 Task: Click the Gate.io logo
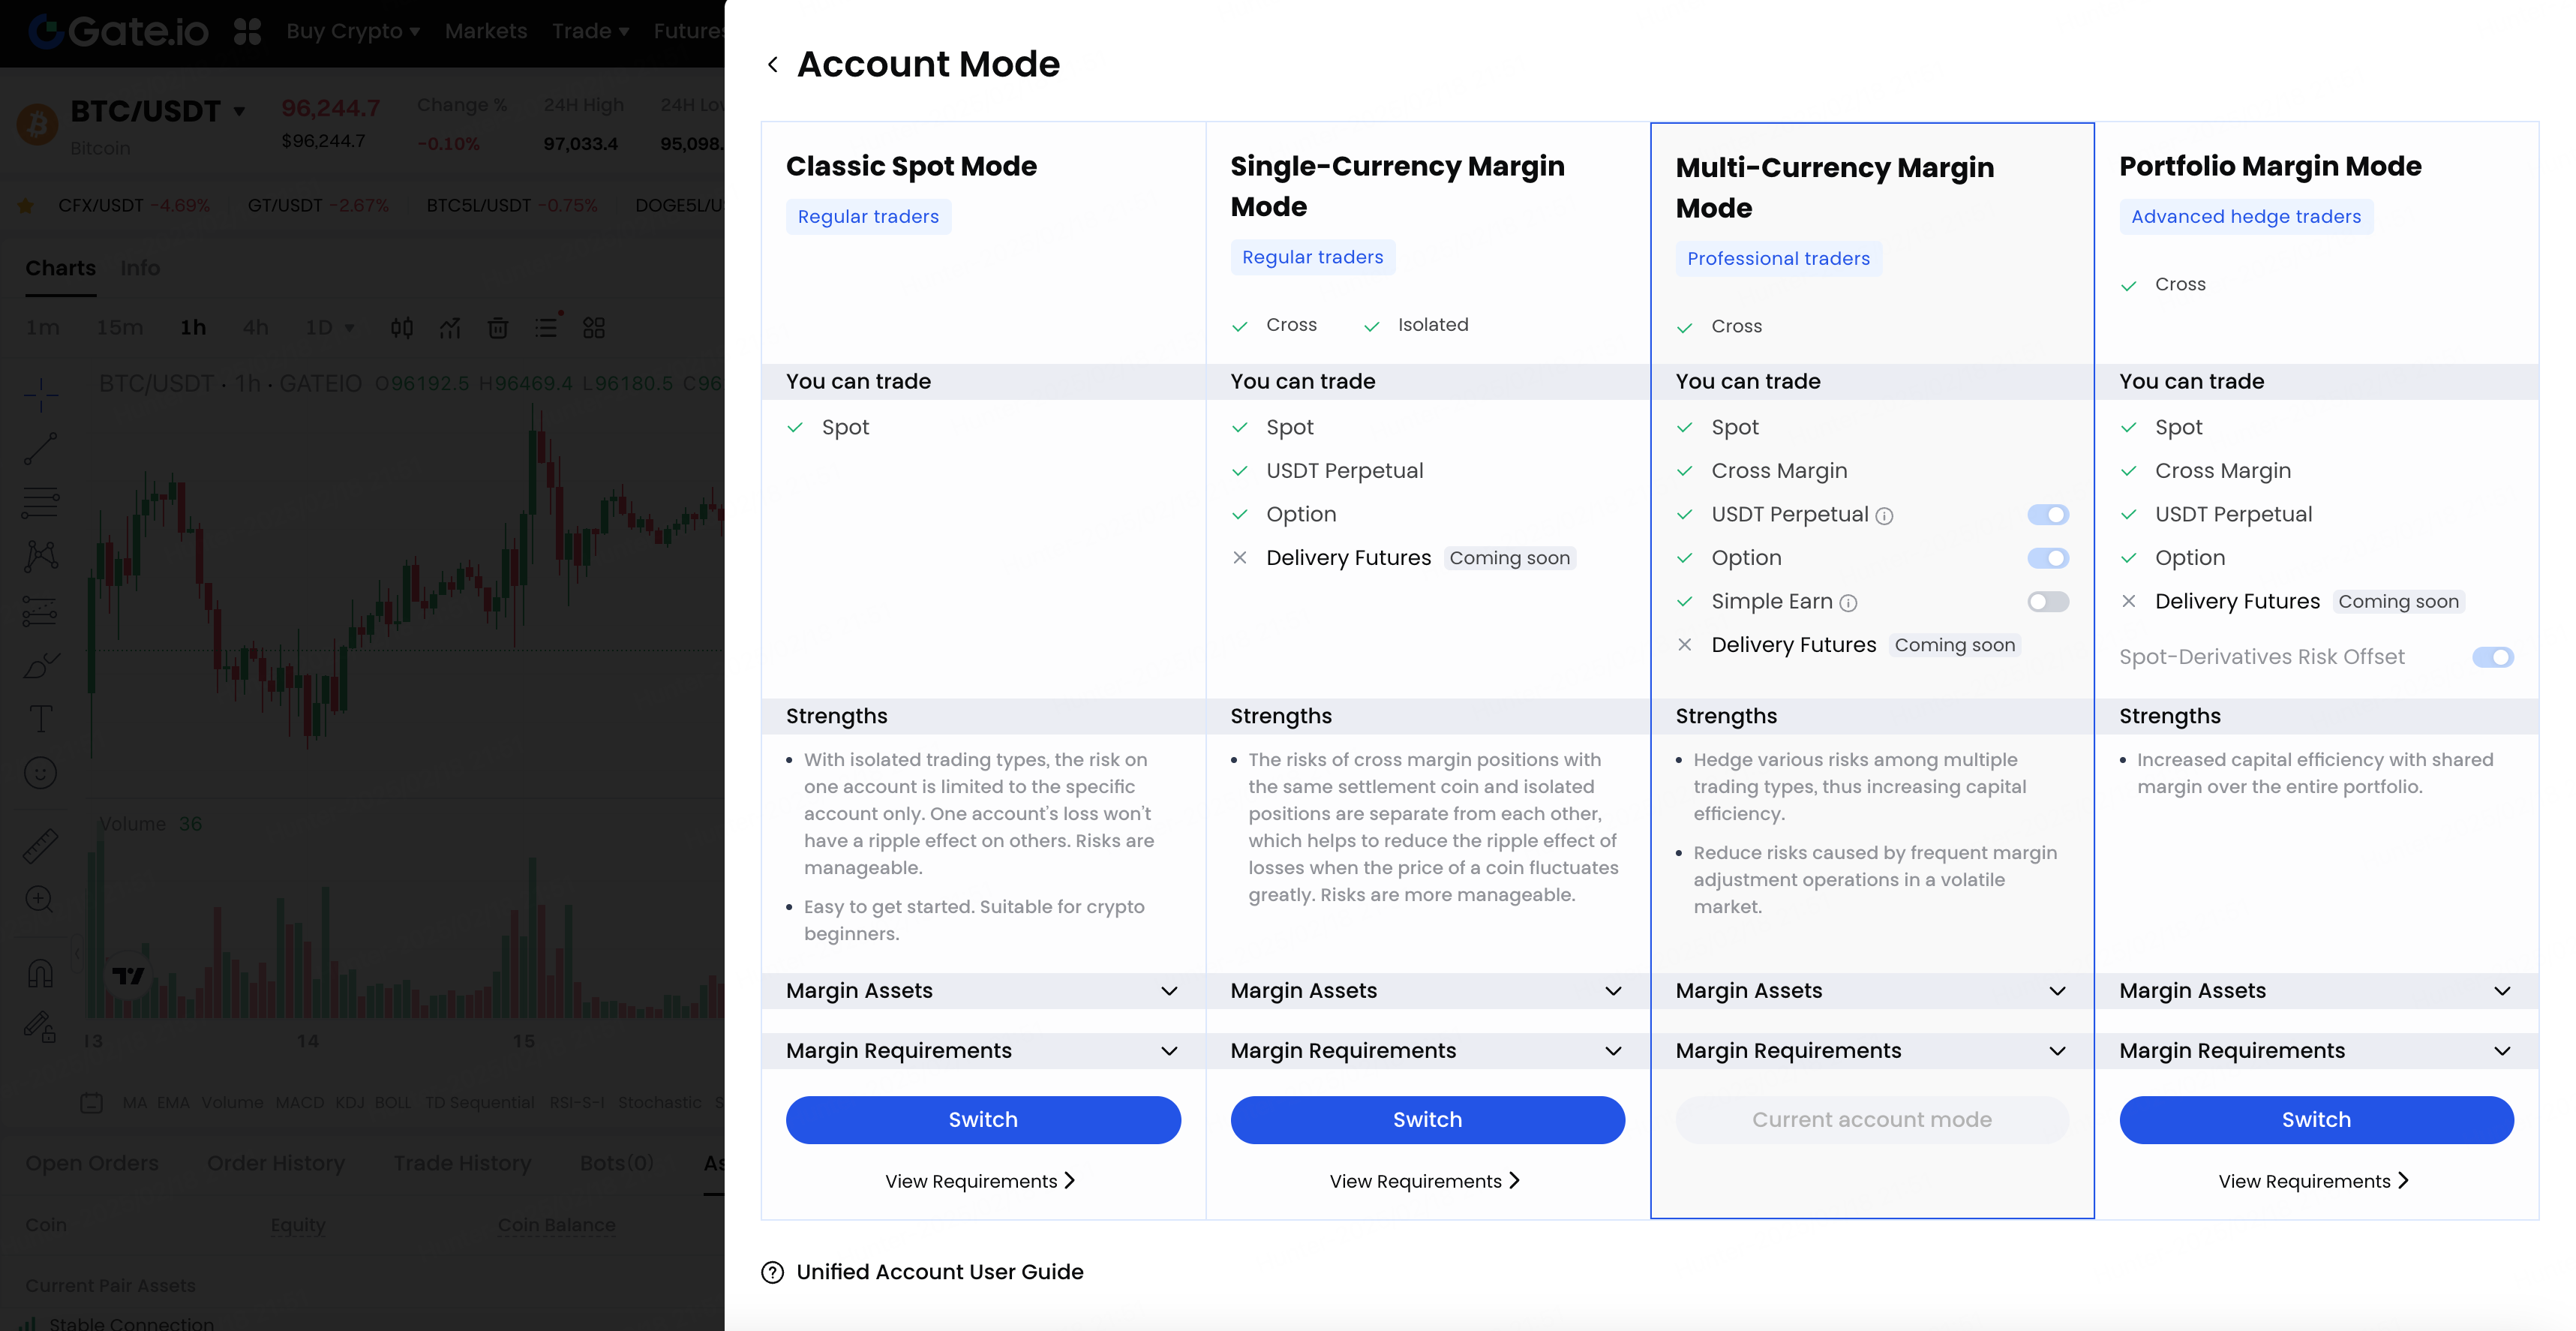click(x=119, y=31)
